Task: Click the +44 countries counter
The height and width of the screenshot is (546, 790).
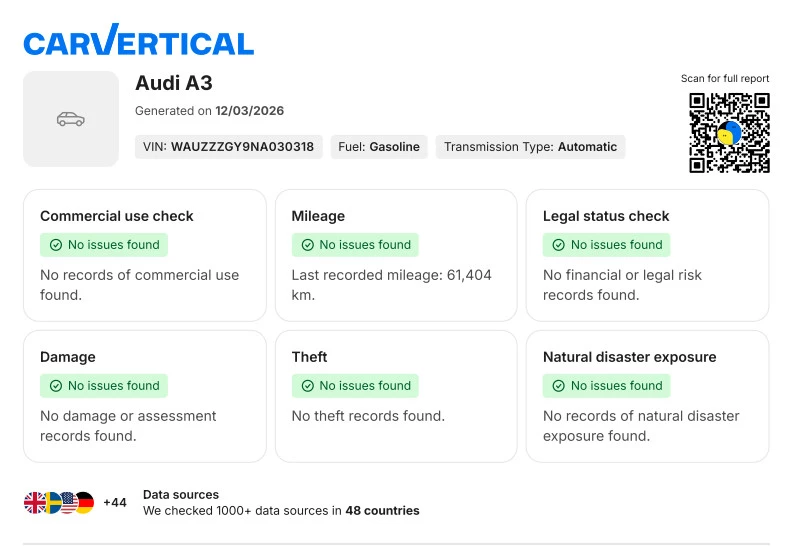Action: 115,503
